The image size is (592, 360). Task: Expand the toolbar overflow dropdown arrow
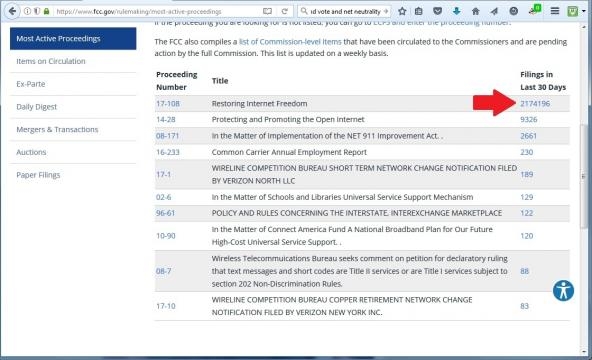[584, 11]
